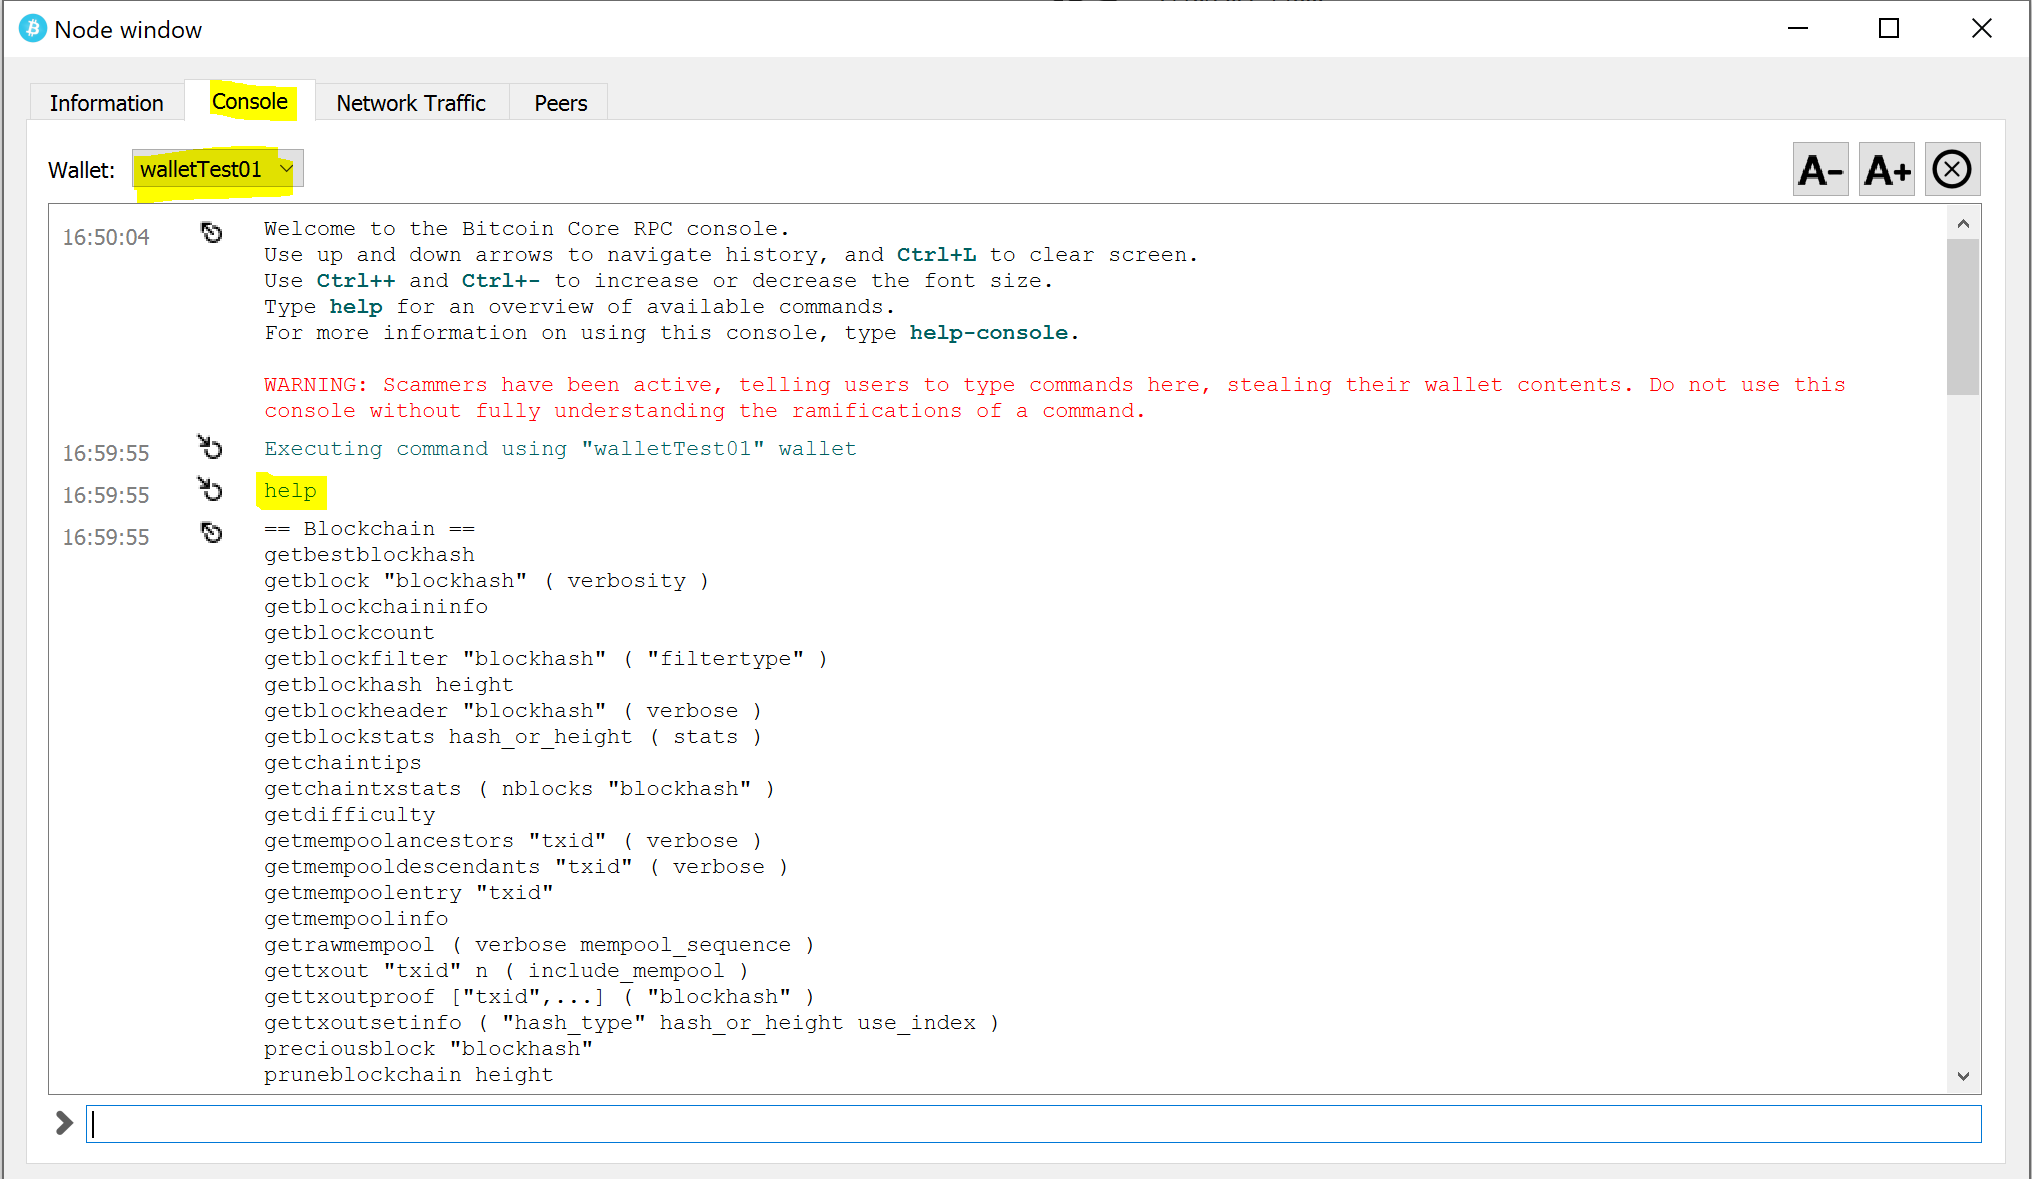This screenshot has height=1179, width=2032.
Task: Click the reply icon beside welcome message
Action: coord(211,233)
